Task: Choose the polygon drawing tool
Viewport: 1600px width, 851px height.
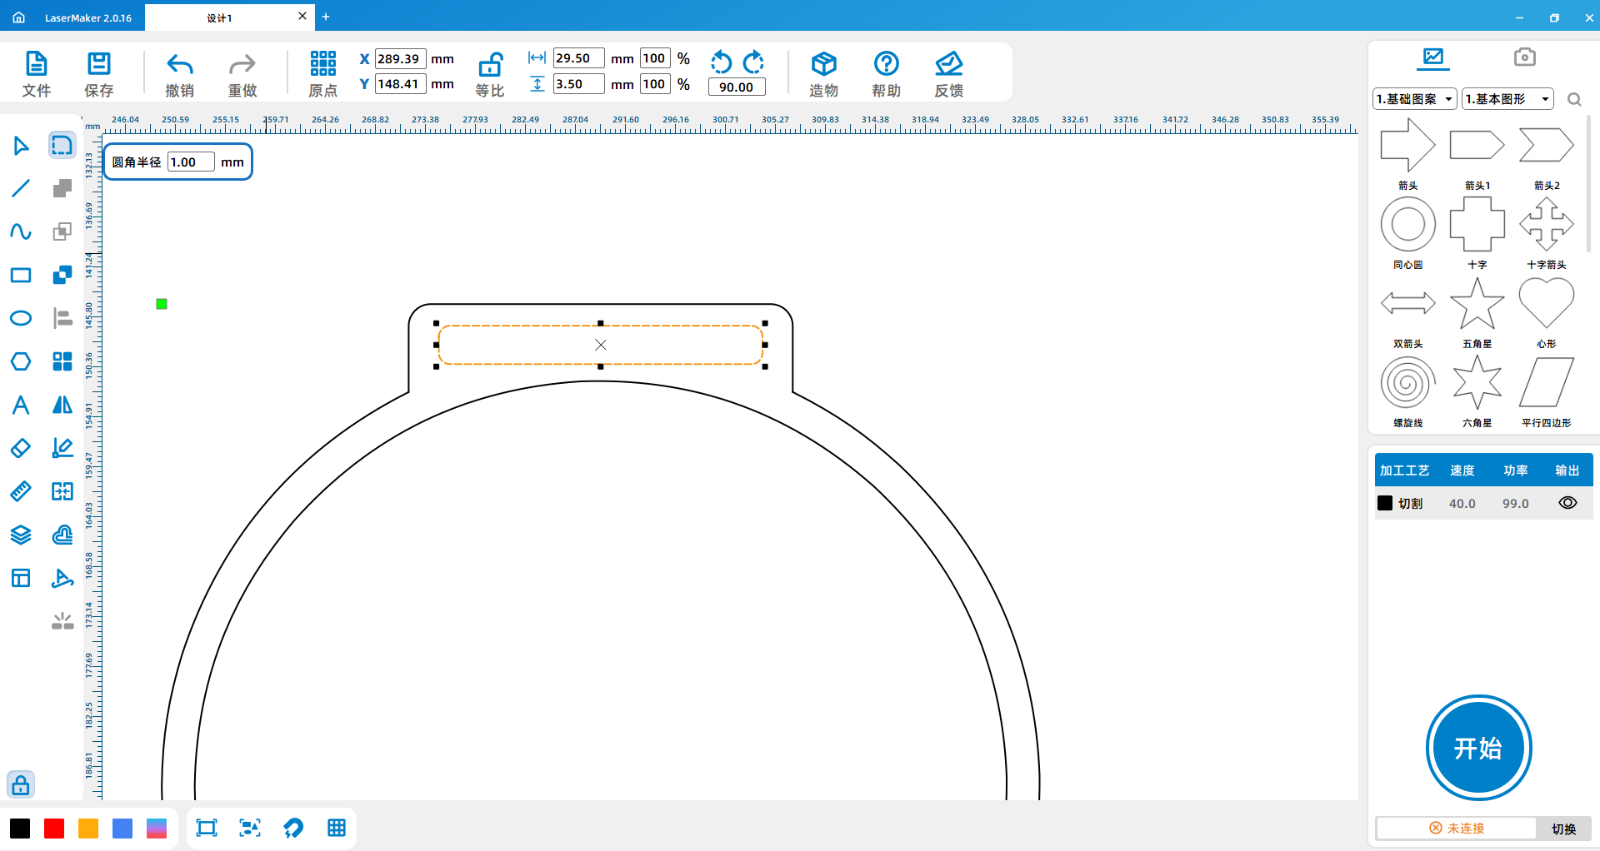Action: 21,361
